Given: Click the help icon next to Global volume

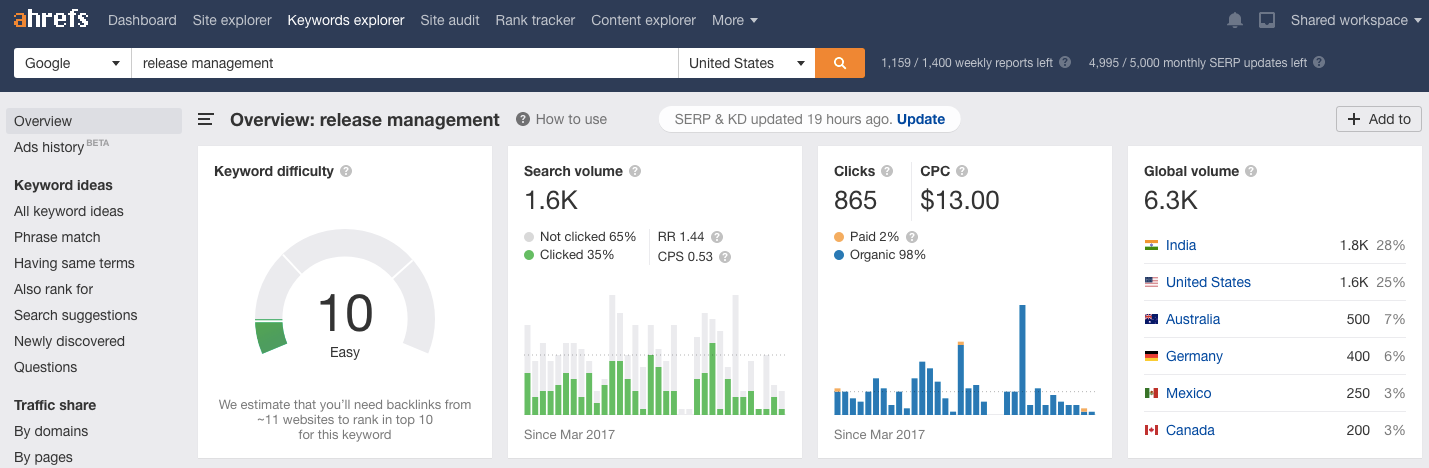Looking at the screenshot, I should (1251, 171).
